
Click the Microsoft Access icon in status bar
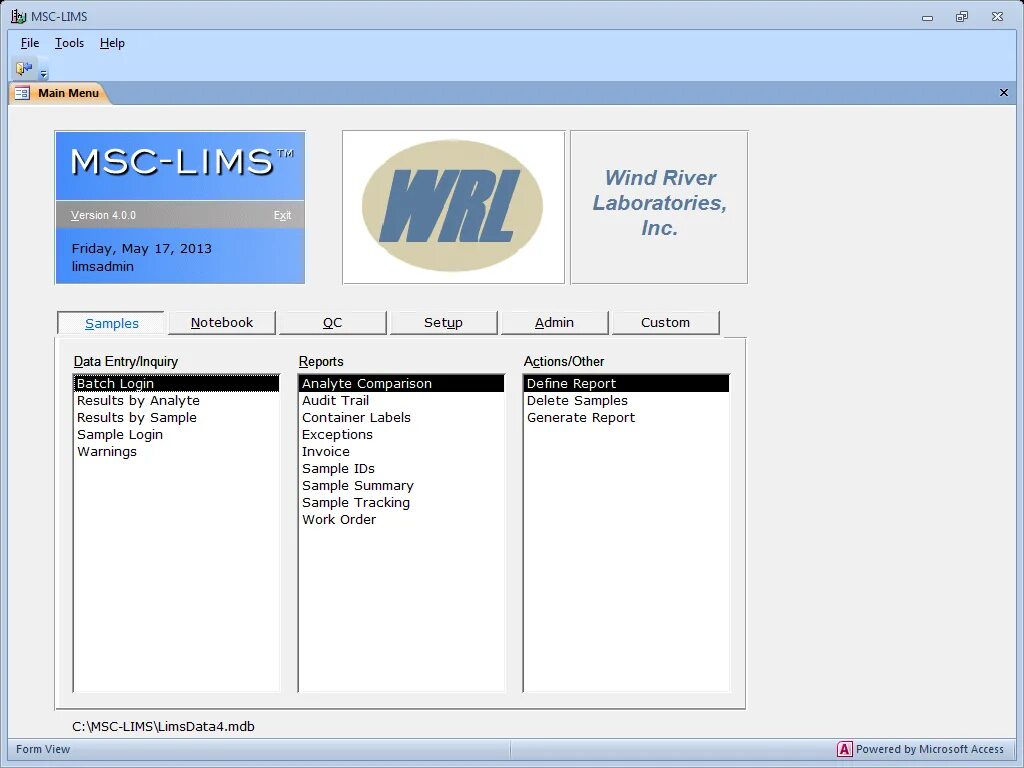coord(844,749)
